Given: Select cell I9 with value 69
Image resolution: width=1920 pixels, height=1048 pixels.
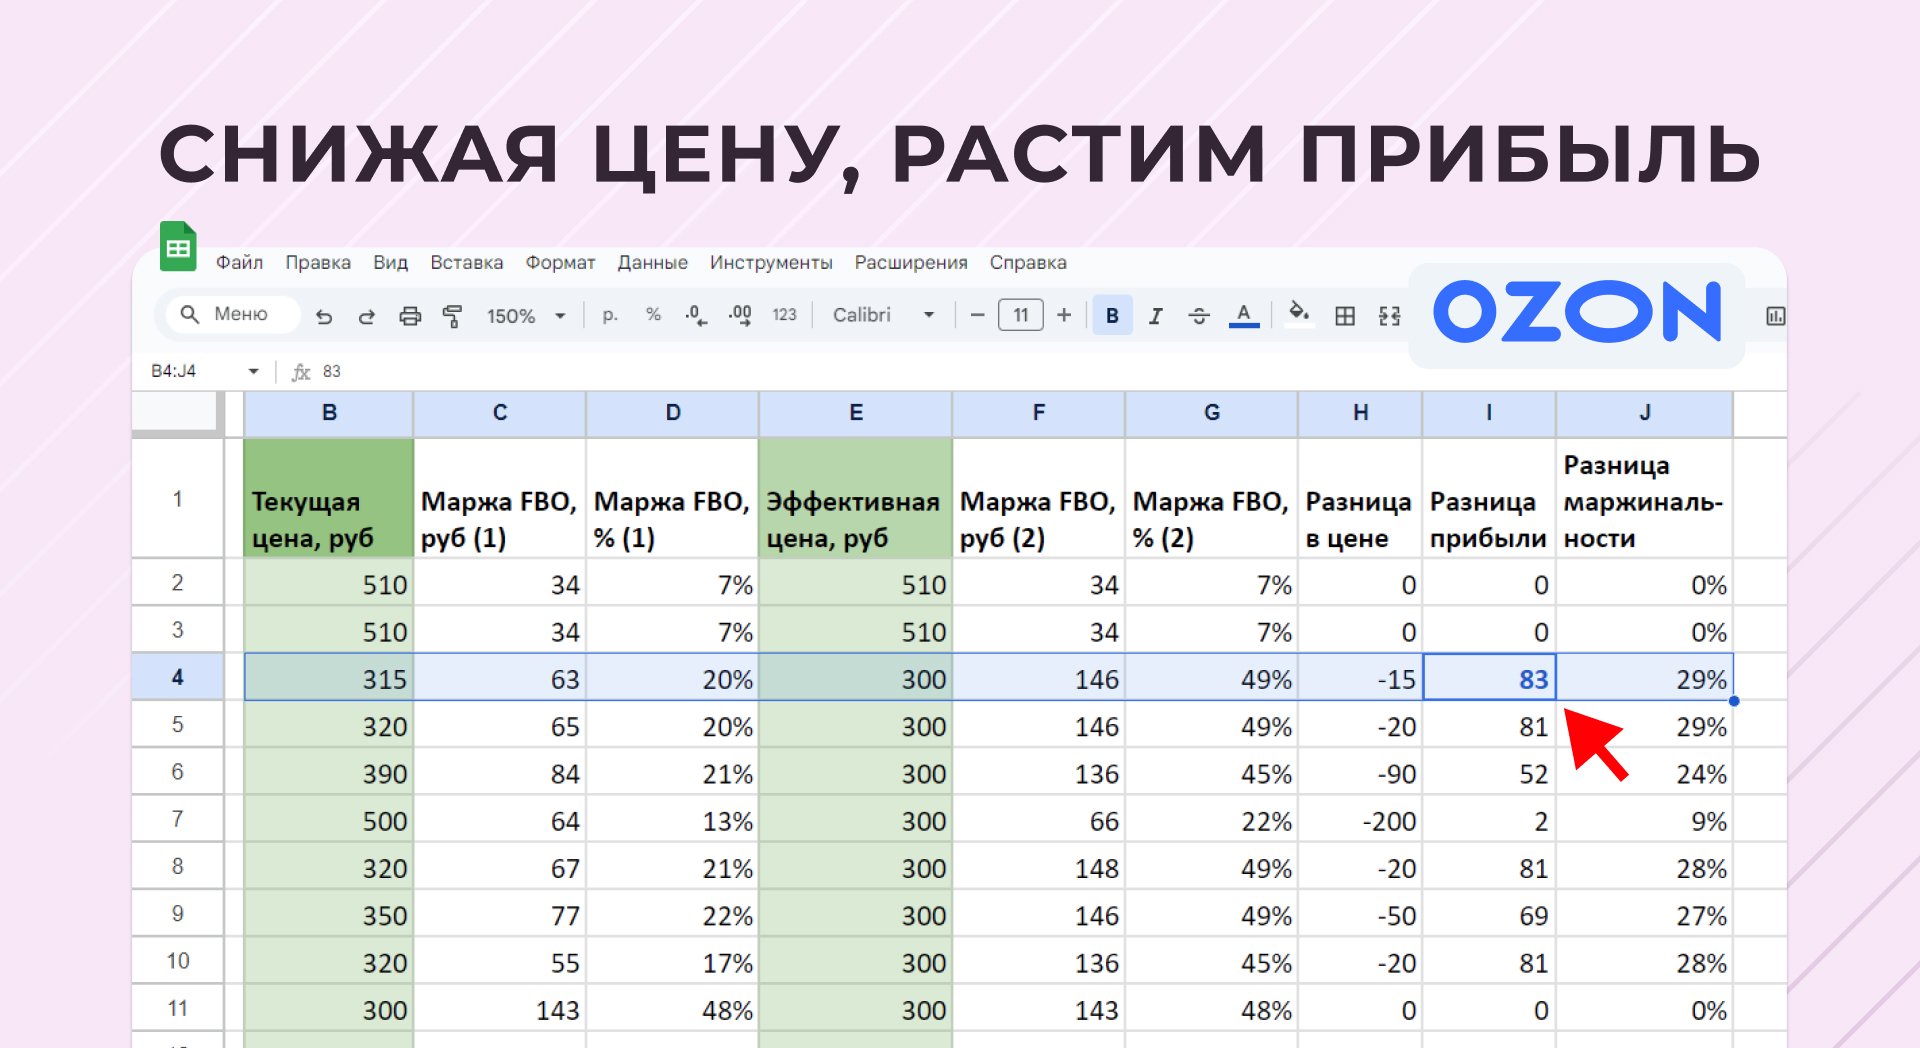Looking at the screenshot, I should (1489, 915).
